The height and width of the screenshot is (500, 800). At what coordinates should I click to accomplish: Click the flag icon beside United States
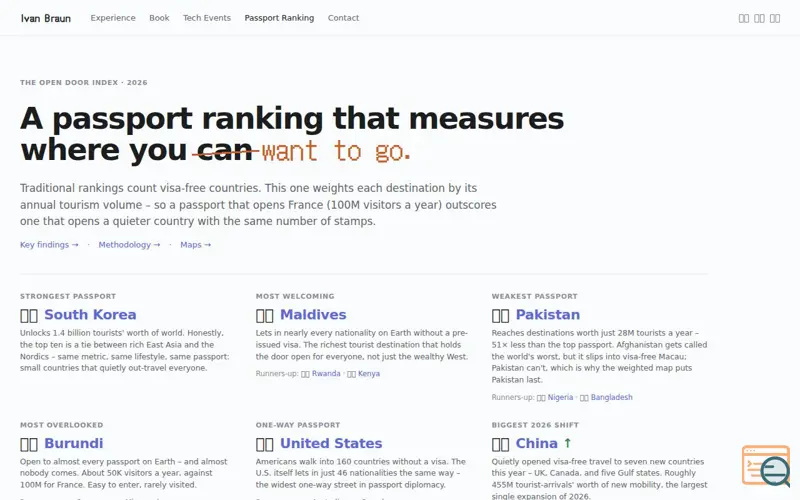point(265,444)
